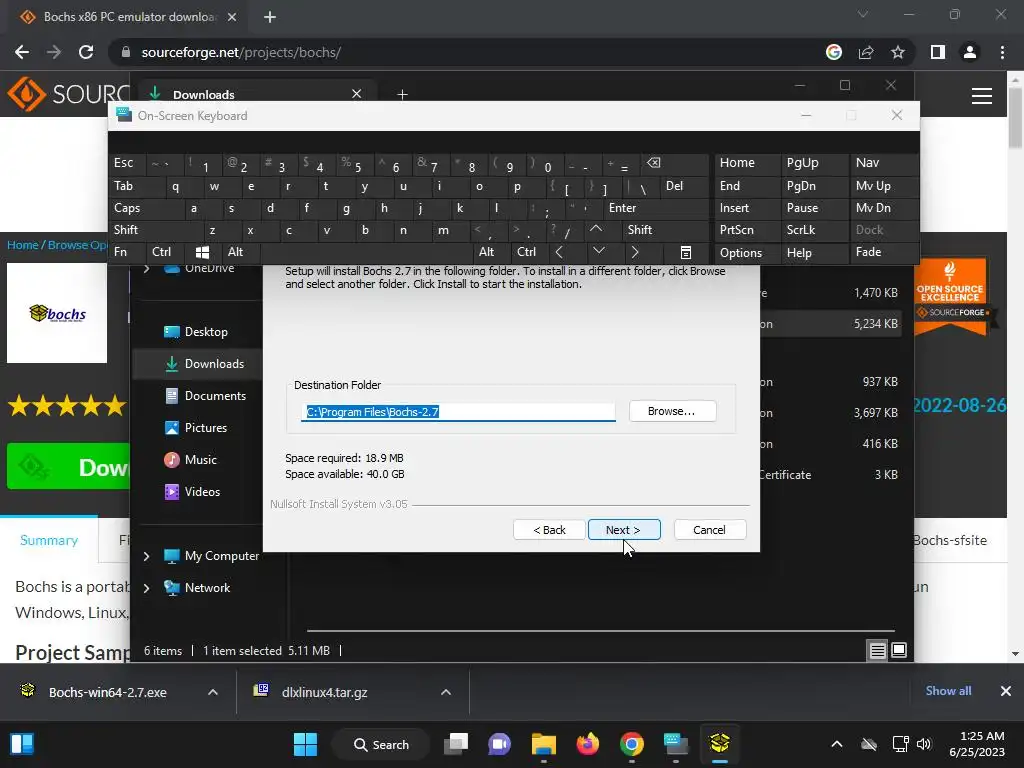Viewport: 1024px width, 768px height.
Task: Switch Explorer to details view layout
Action: (x=877, y=650)
